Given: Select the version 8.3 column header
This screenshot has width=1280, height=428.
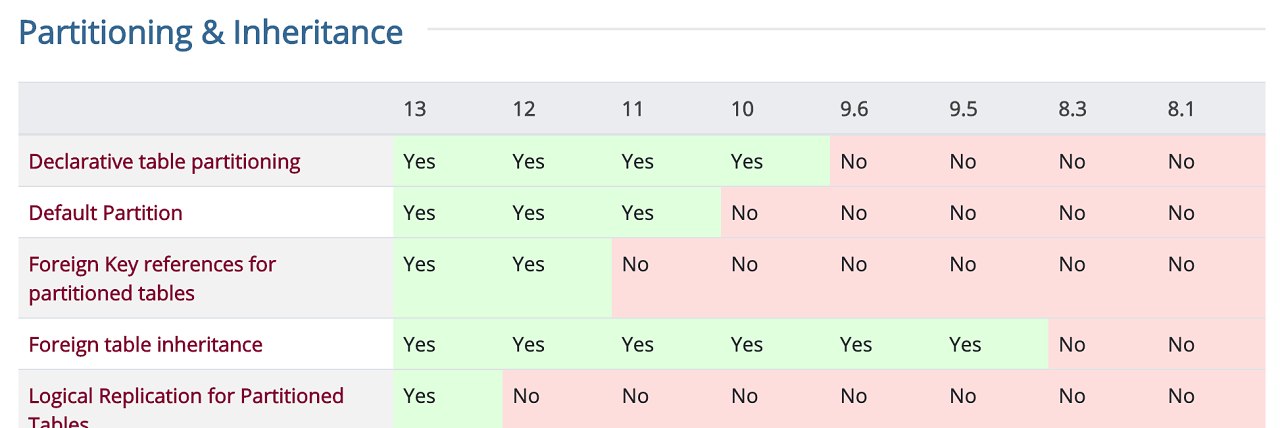Looking at the screenshot, I should click(1072, 109).
